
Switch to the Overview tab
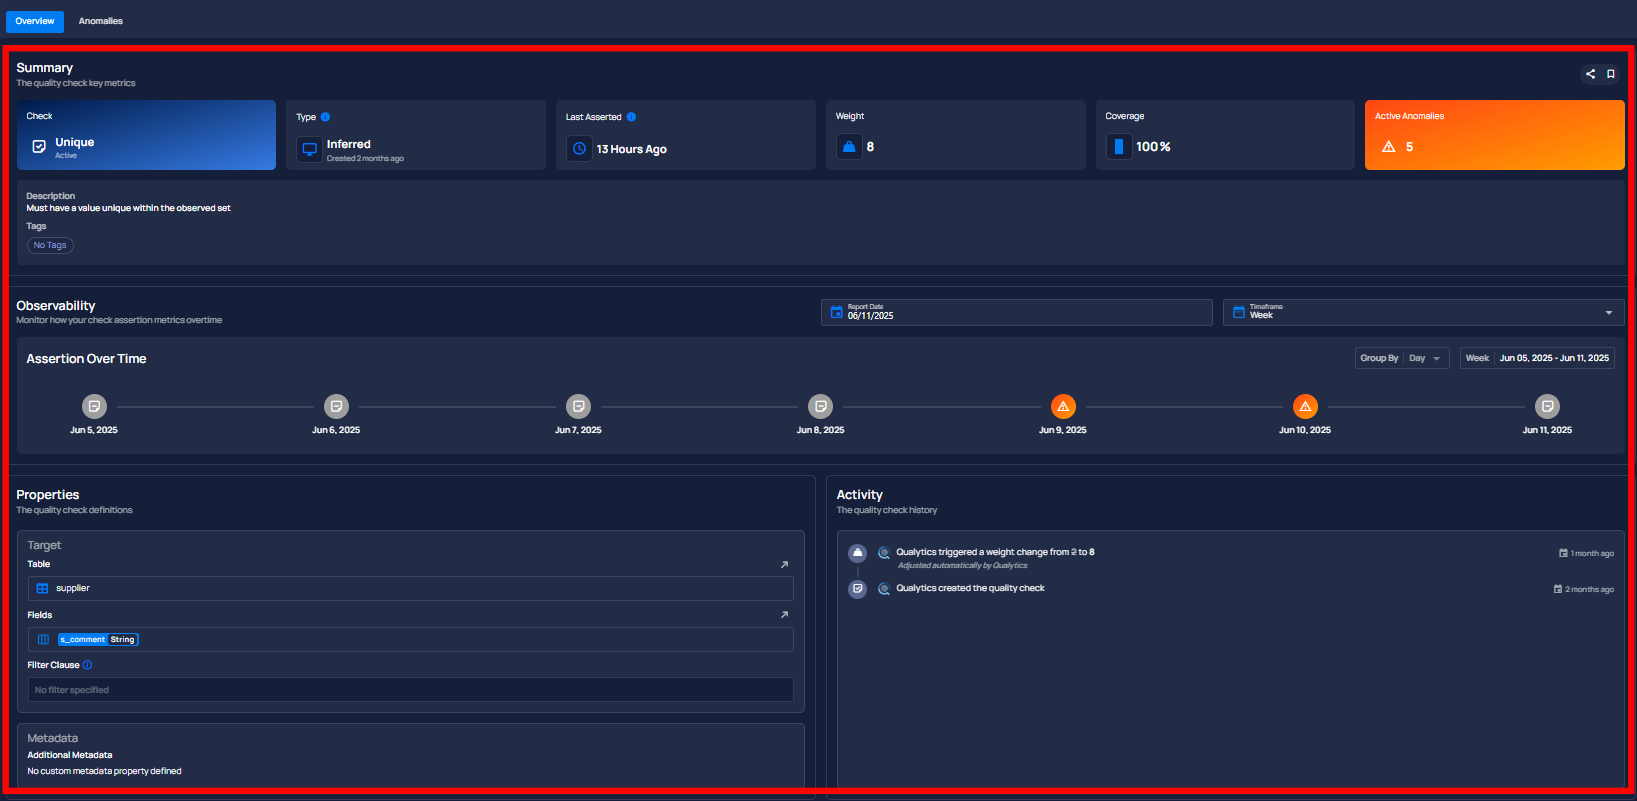(35, 21)
